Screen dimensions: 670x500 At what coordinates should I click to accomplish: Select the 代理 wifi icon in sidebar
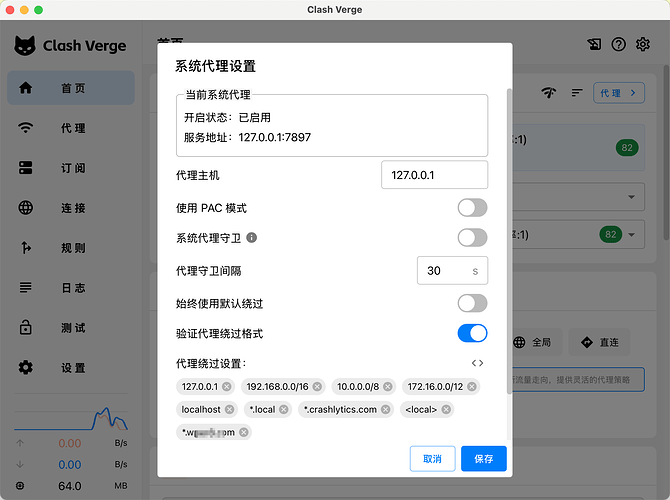pos(26,128)
